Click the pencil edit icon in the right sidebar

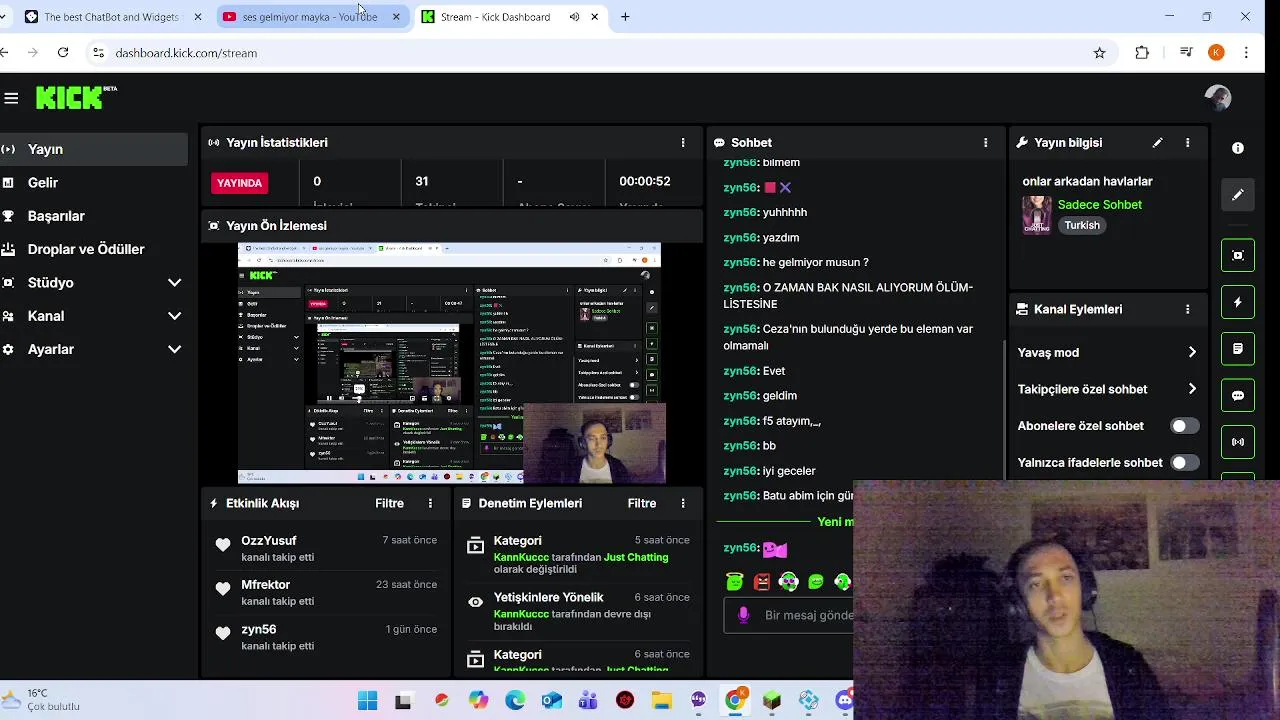[1238, 195]
